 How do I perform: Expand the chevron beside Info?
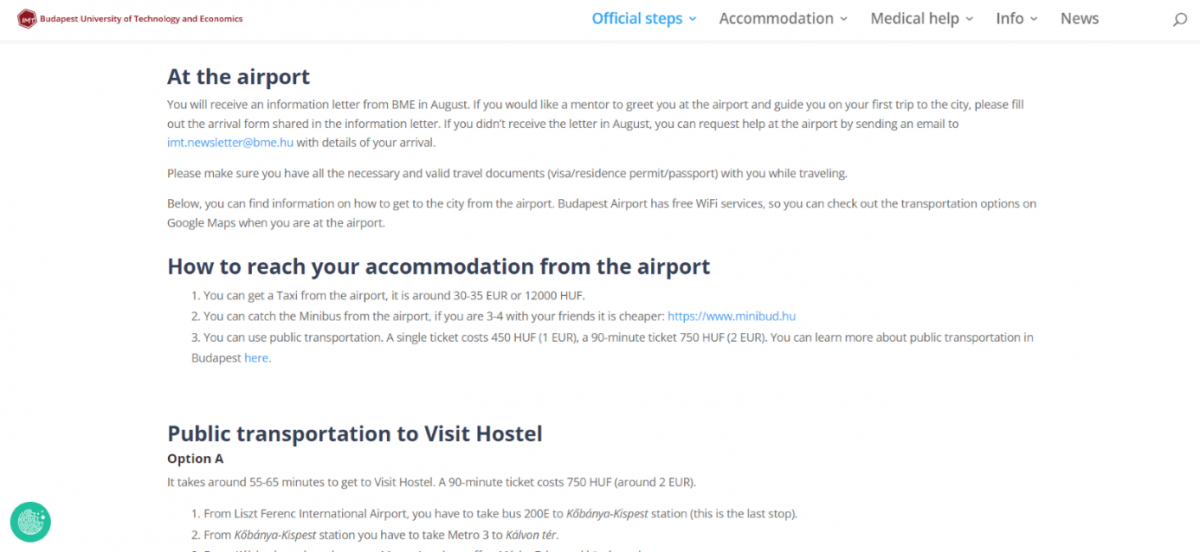click(1034, 19)
